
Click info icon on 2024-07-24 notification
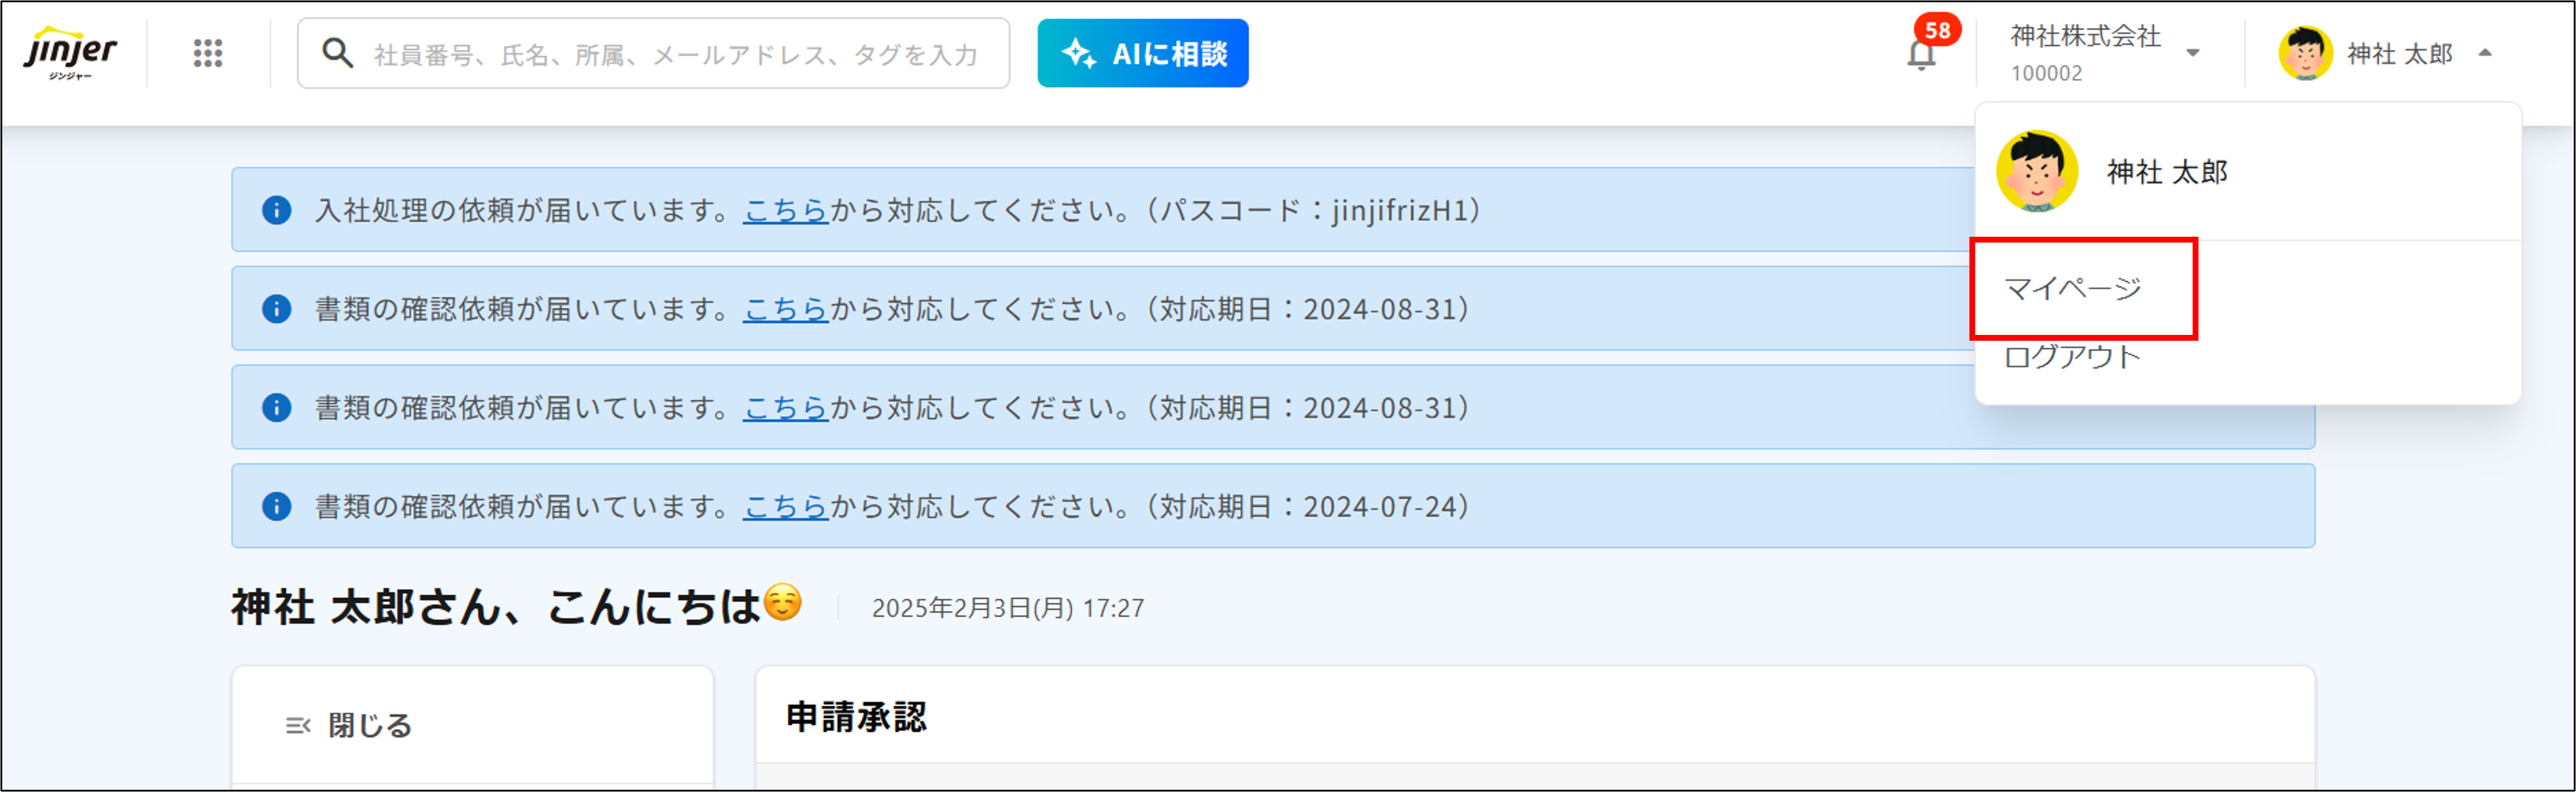click(276, 506)
